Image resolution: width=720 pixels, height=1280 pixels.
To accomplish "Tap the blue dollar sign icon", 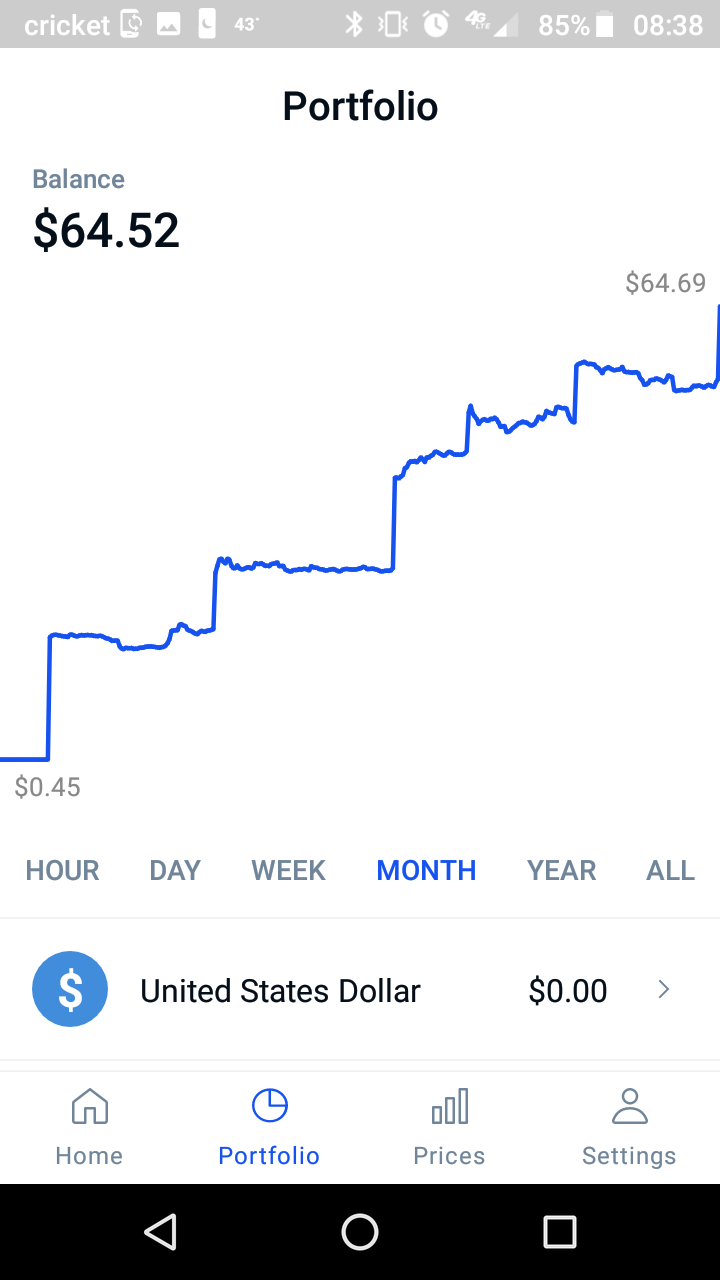I will [x=70, y=989].
